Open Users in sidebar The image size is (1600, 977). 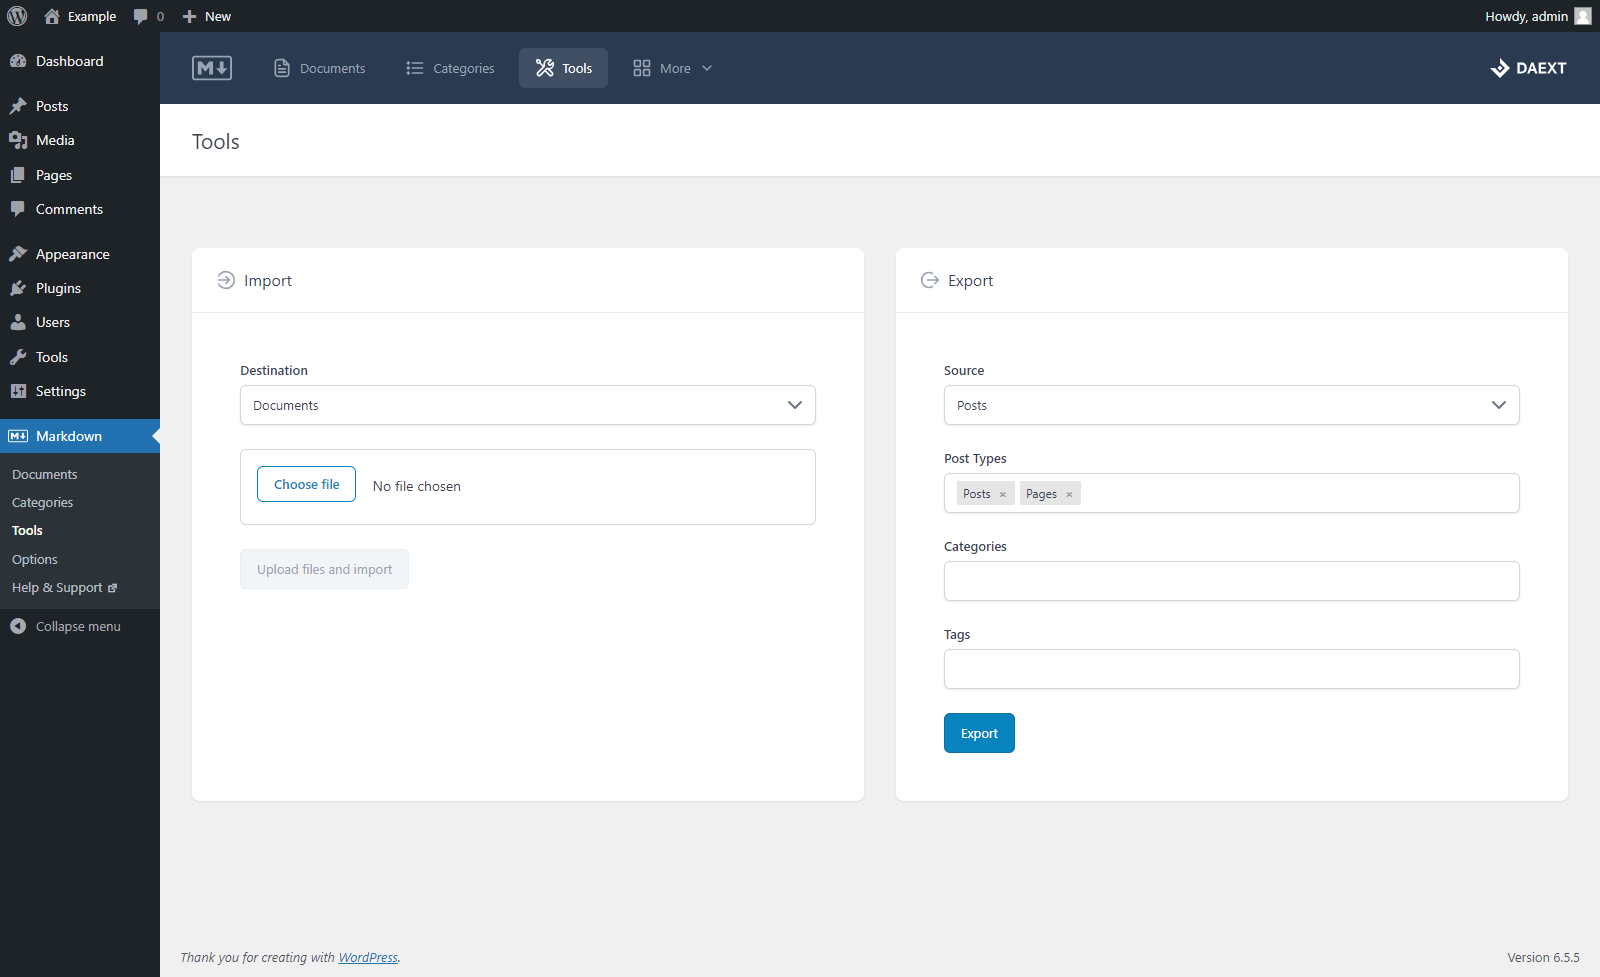(80, 322)
